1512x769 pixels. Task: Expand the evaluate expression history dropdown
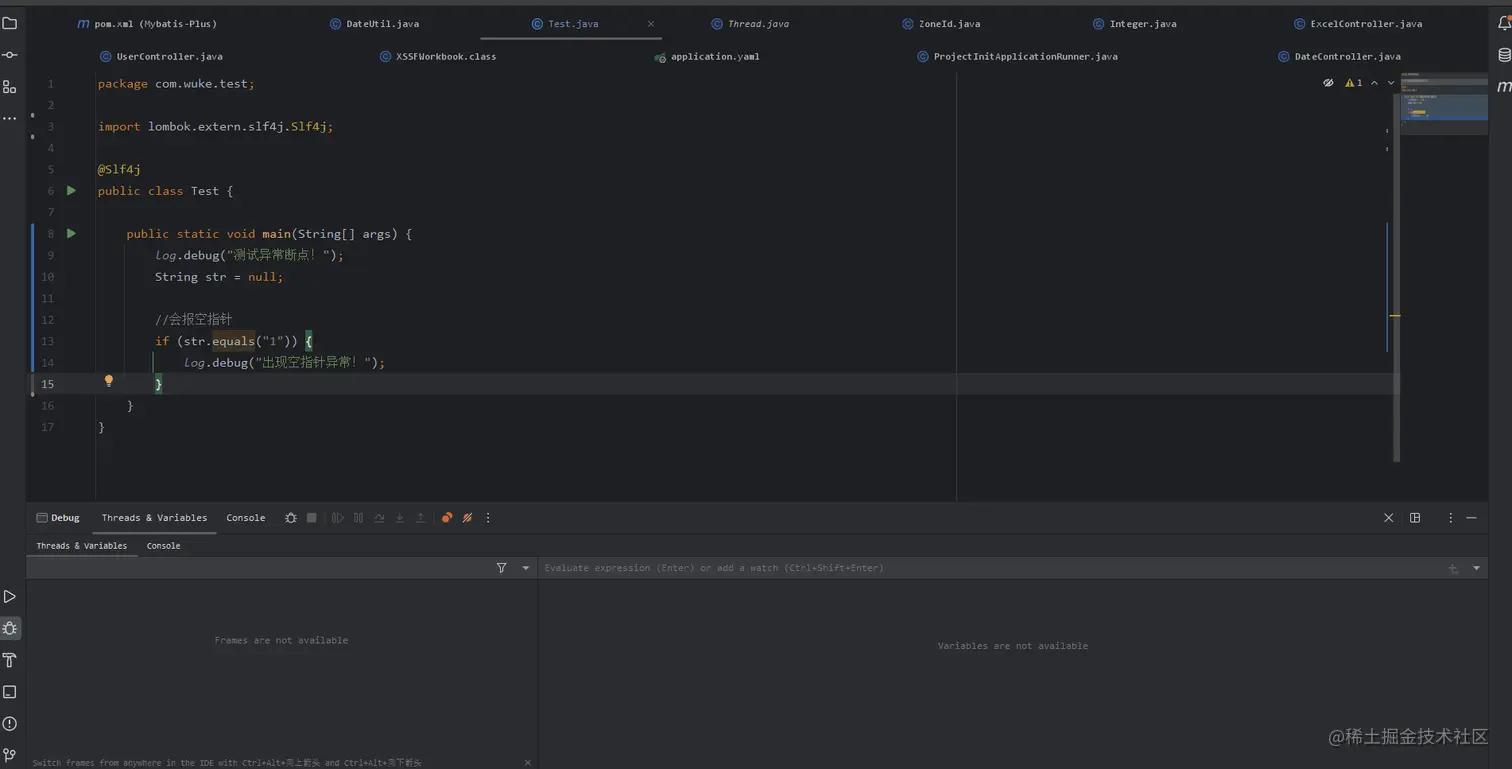coord(1477,568)
